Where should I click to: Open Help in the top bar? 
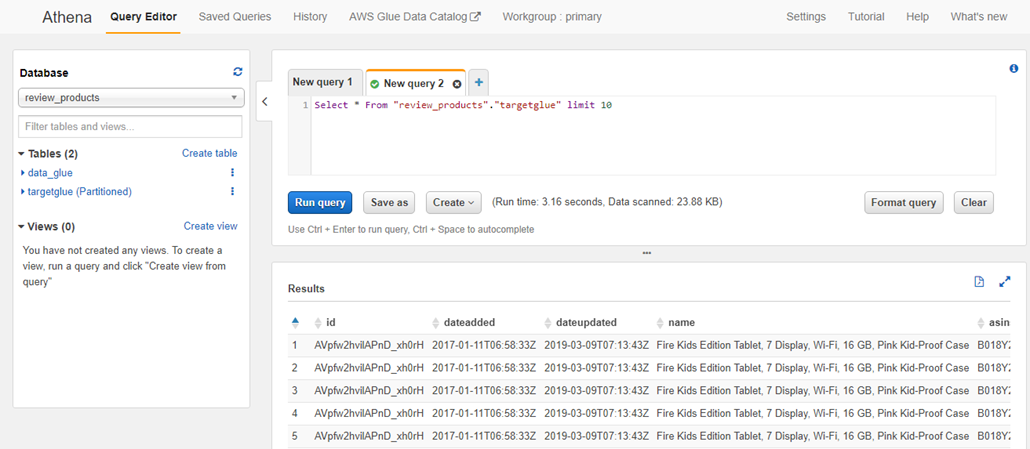pyautogui.click(x=917, y=16)
